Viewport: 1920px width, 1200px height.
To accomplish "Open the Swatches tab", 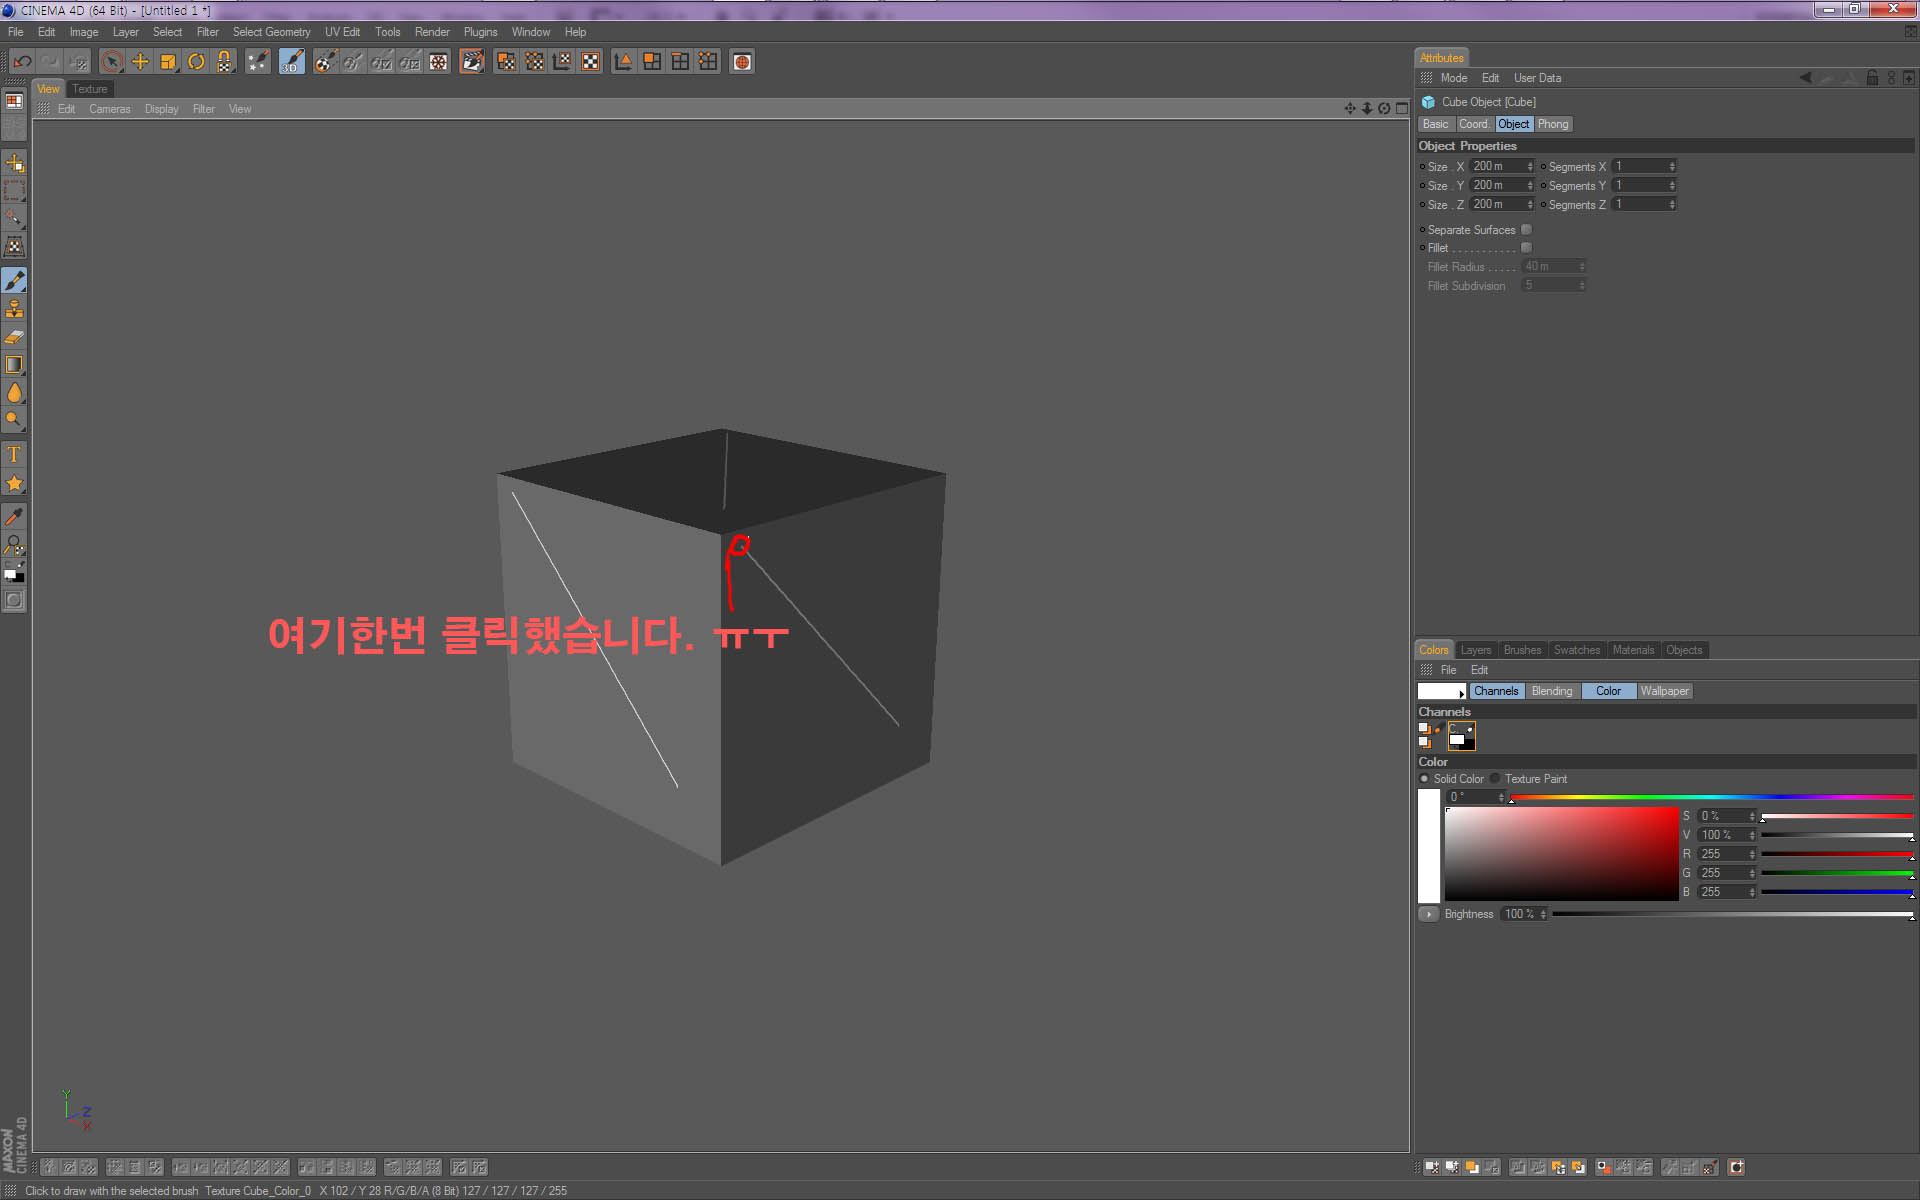I will 1576,650.
